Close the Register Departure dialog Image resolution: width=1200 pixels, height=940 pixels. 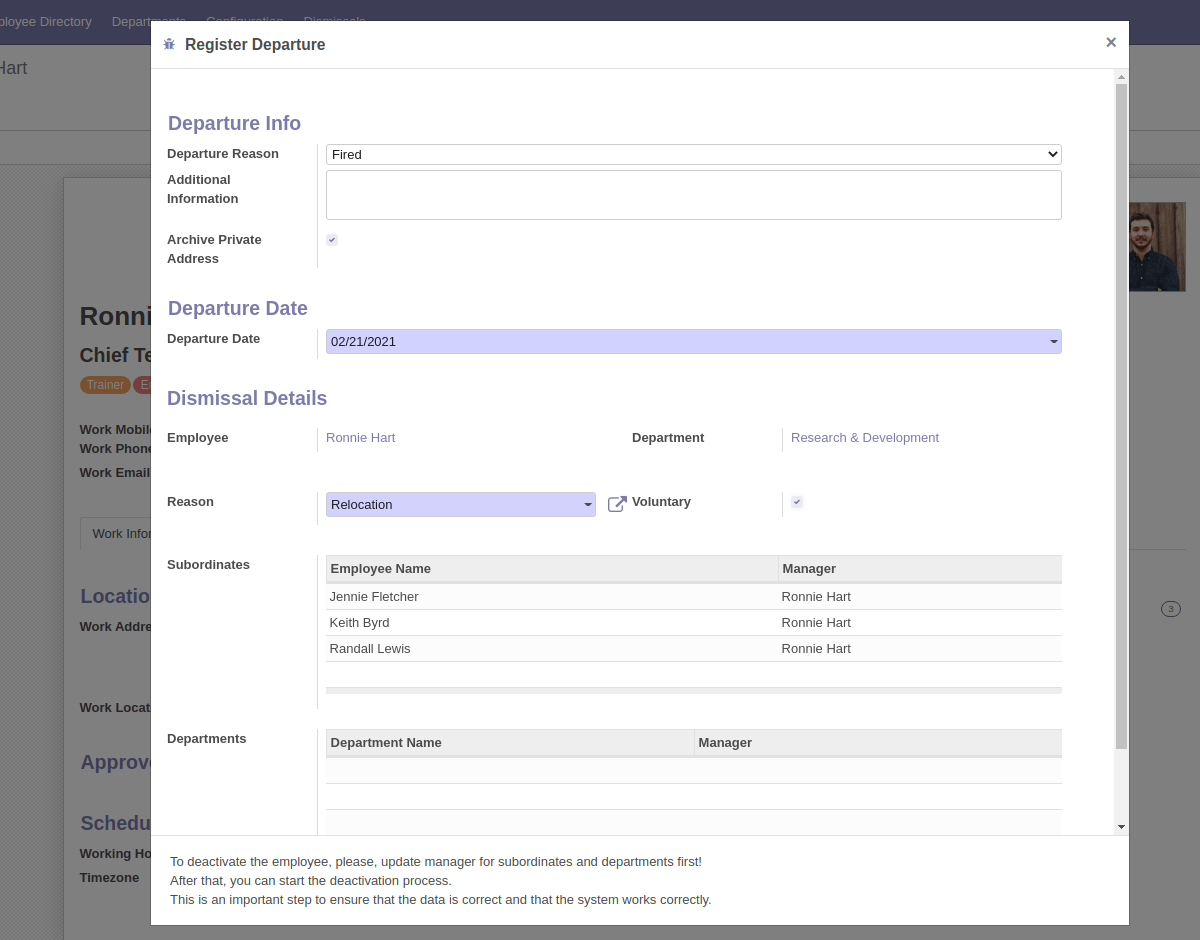[x=1110, y=42]
